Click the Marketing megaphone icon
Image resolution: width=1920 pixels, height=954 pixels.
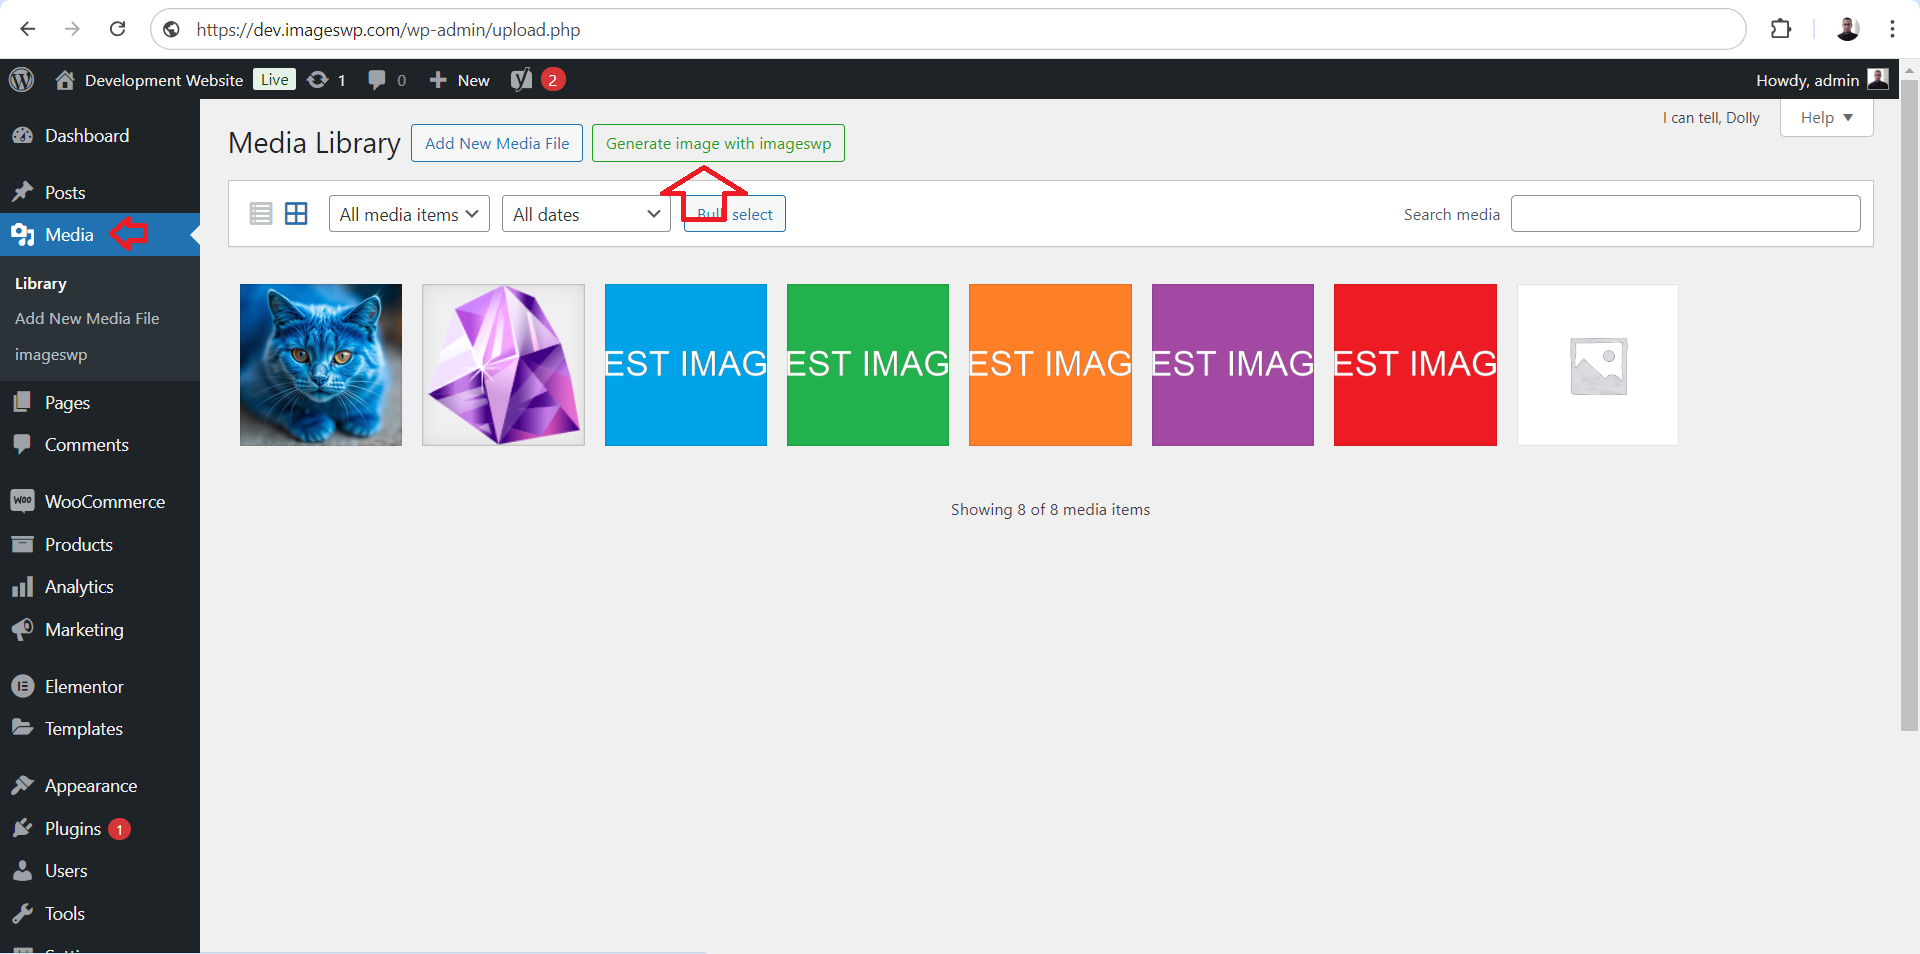click(x=23, y=630)
